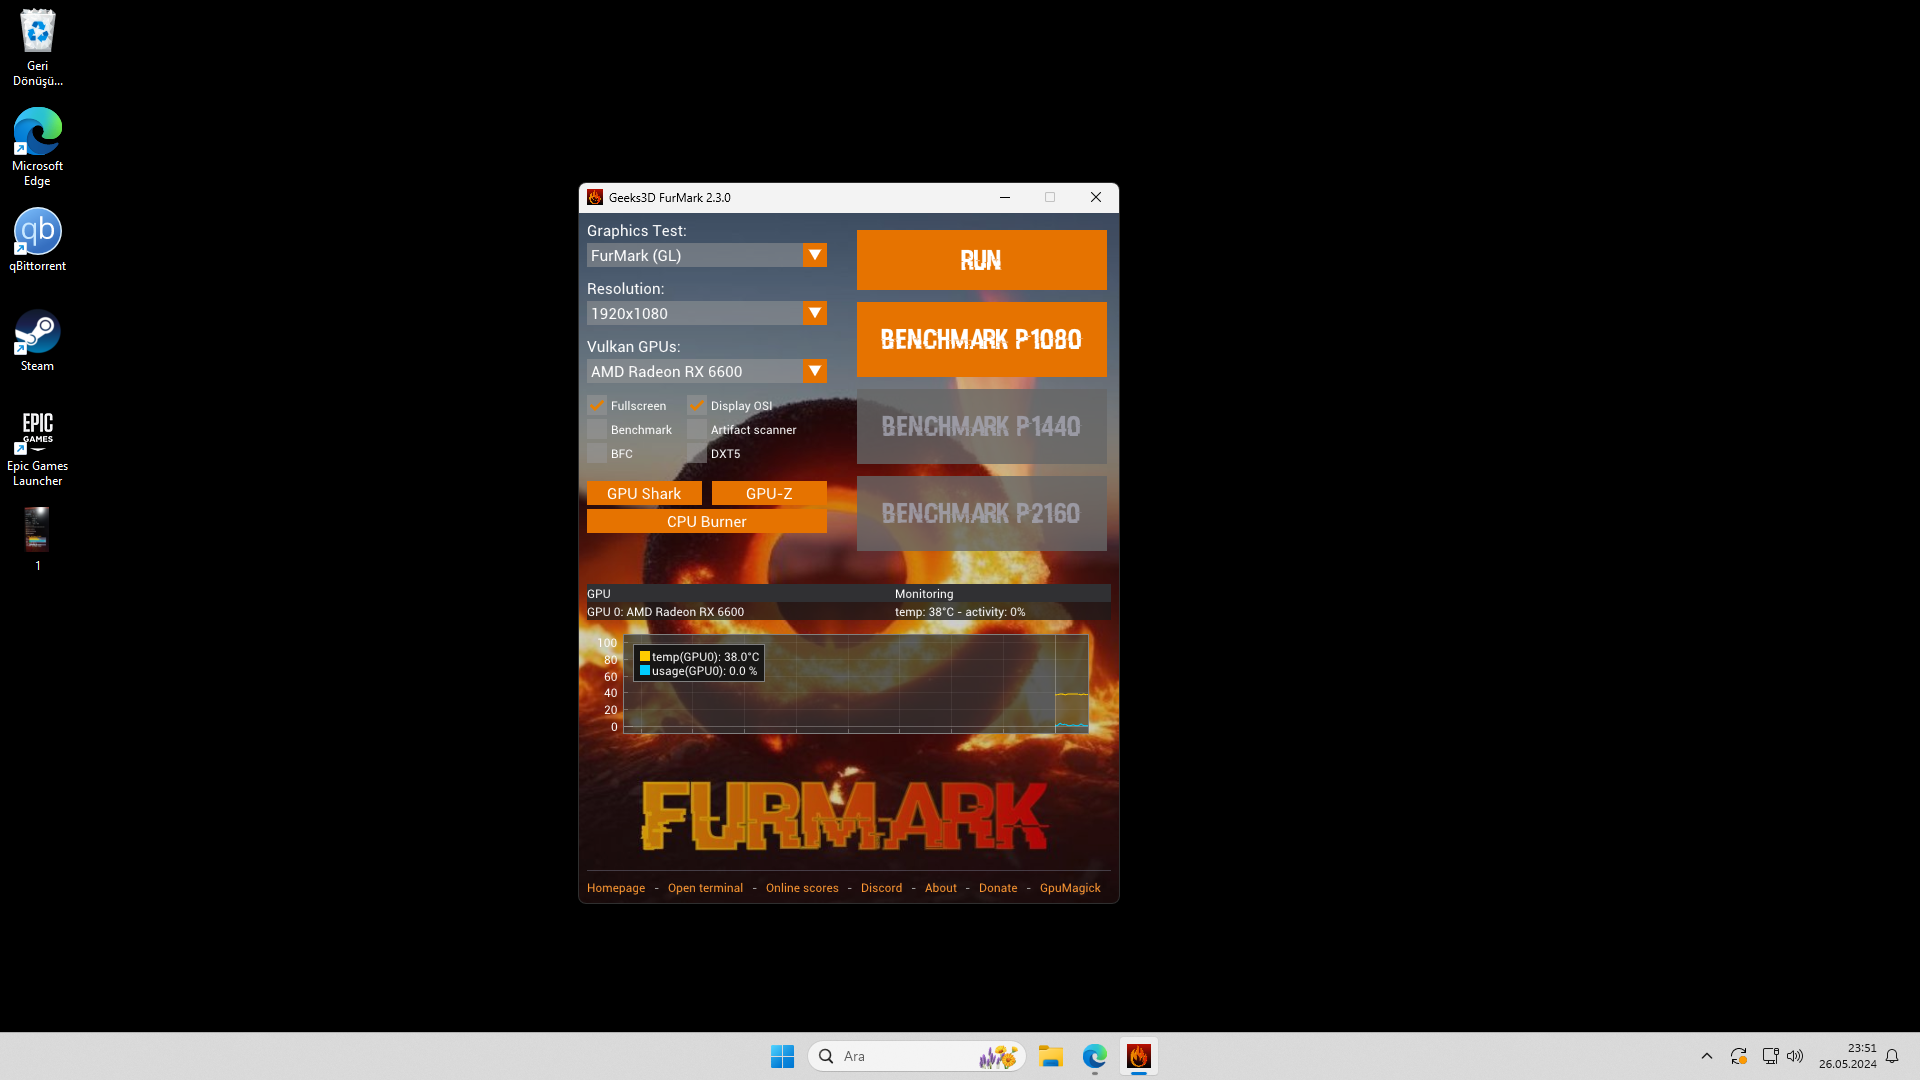Click the GPU 0: AMD Radeon RX 6600 text
Viewport: 1920px width, 1080px height.
pos(665,612)
